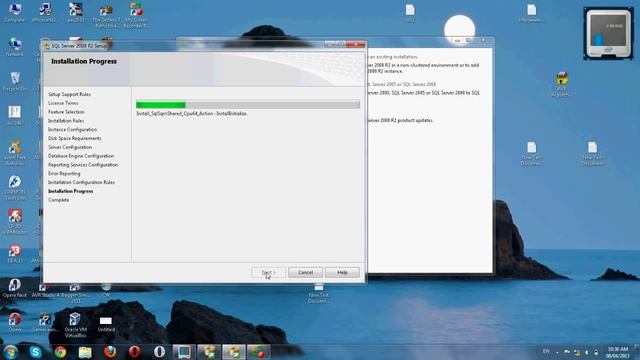The image size is (640, 360).
Task: Select Feature Selection step
Action: (x=66, y=112)
